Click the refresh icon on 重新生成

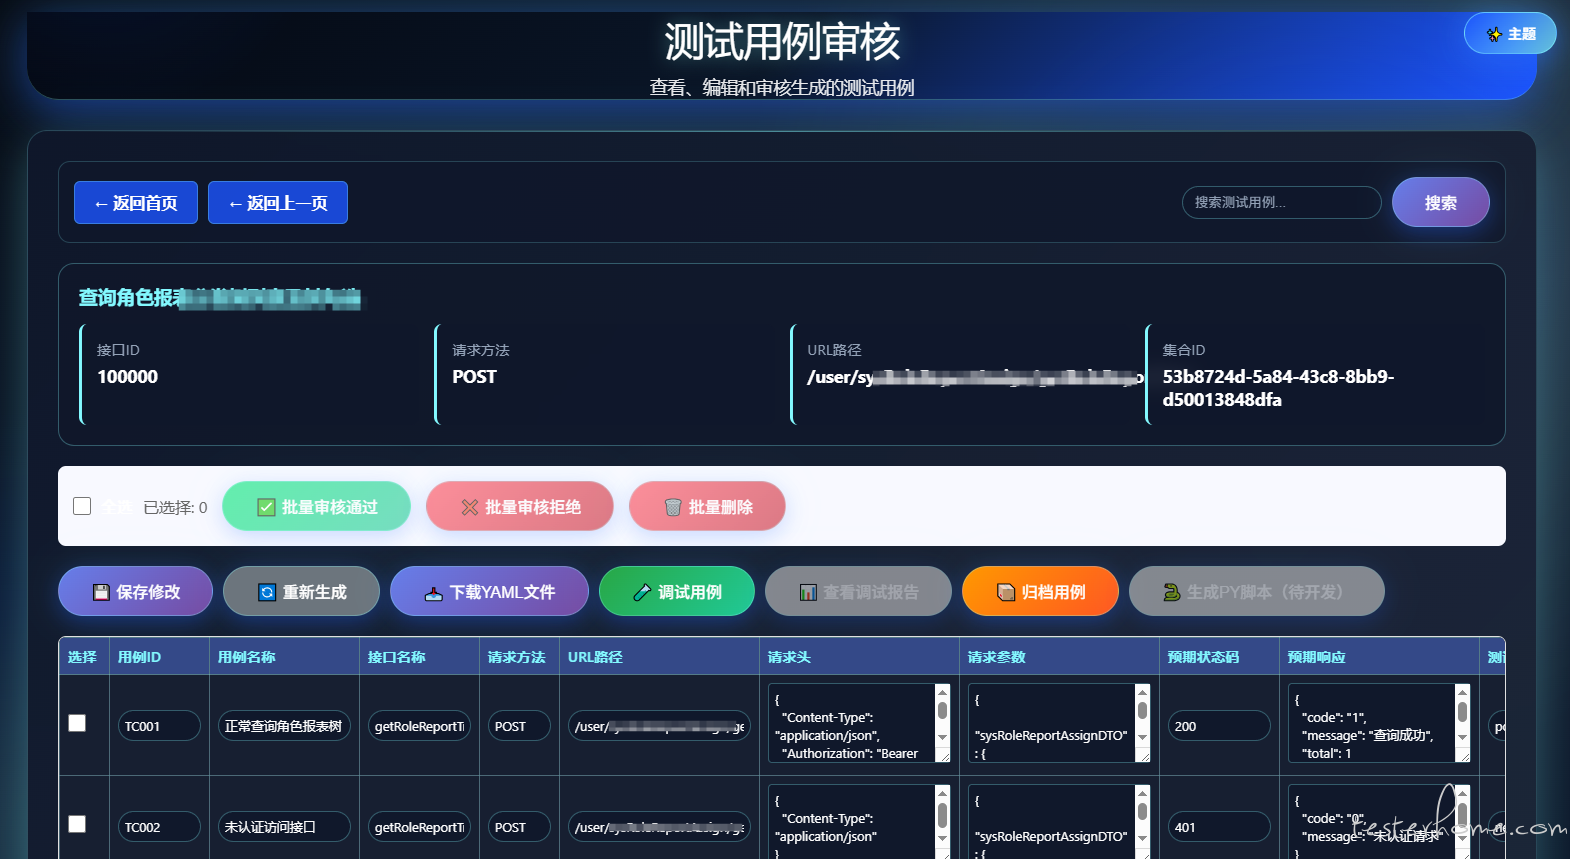click(x=267, y=592)
